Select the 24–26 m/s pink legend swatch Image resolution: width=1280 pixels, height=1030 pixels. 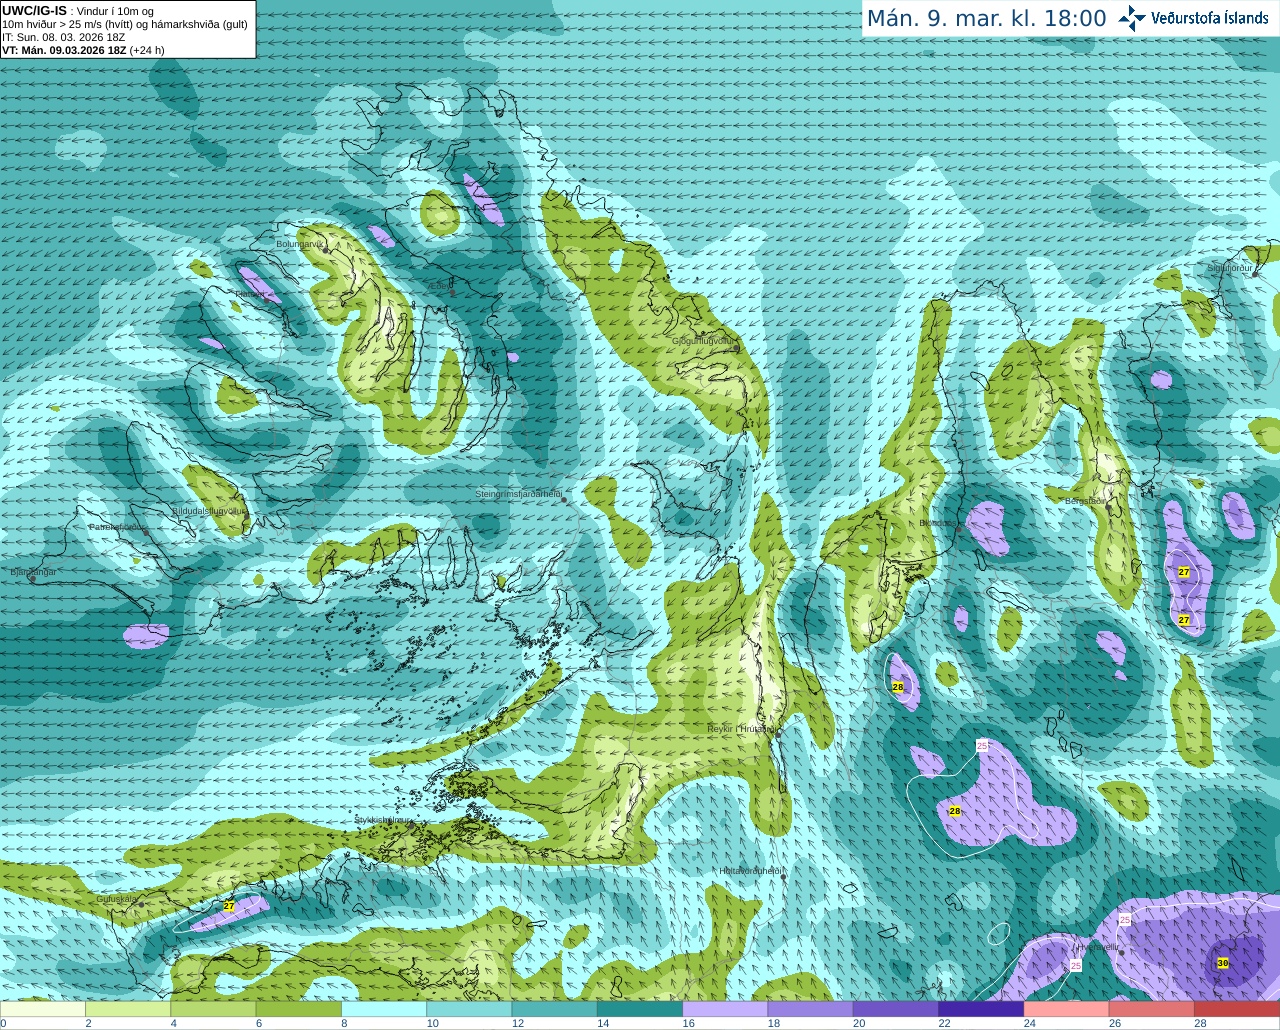[1067, 1009]
